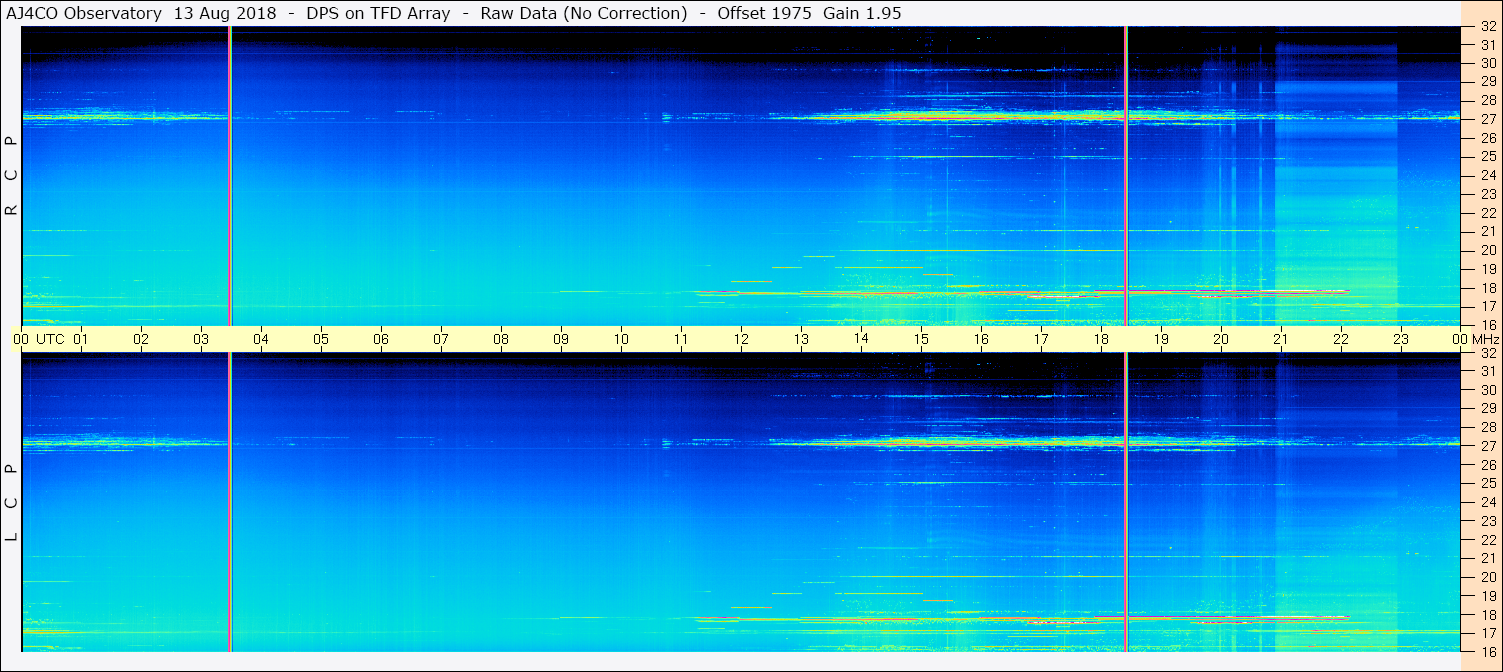Viewport: 1503px width, 672px height.
Task: Select the 13 hour tick on the time axis
Action: click(x=801, y=339)
